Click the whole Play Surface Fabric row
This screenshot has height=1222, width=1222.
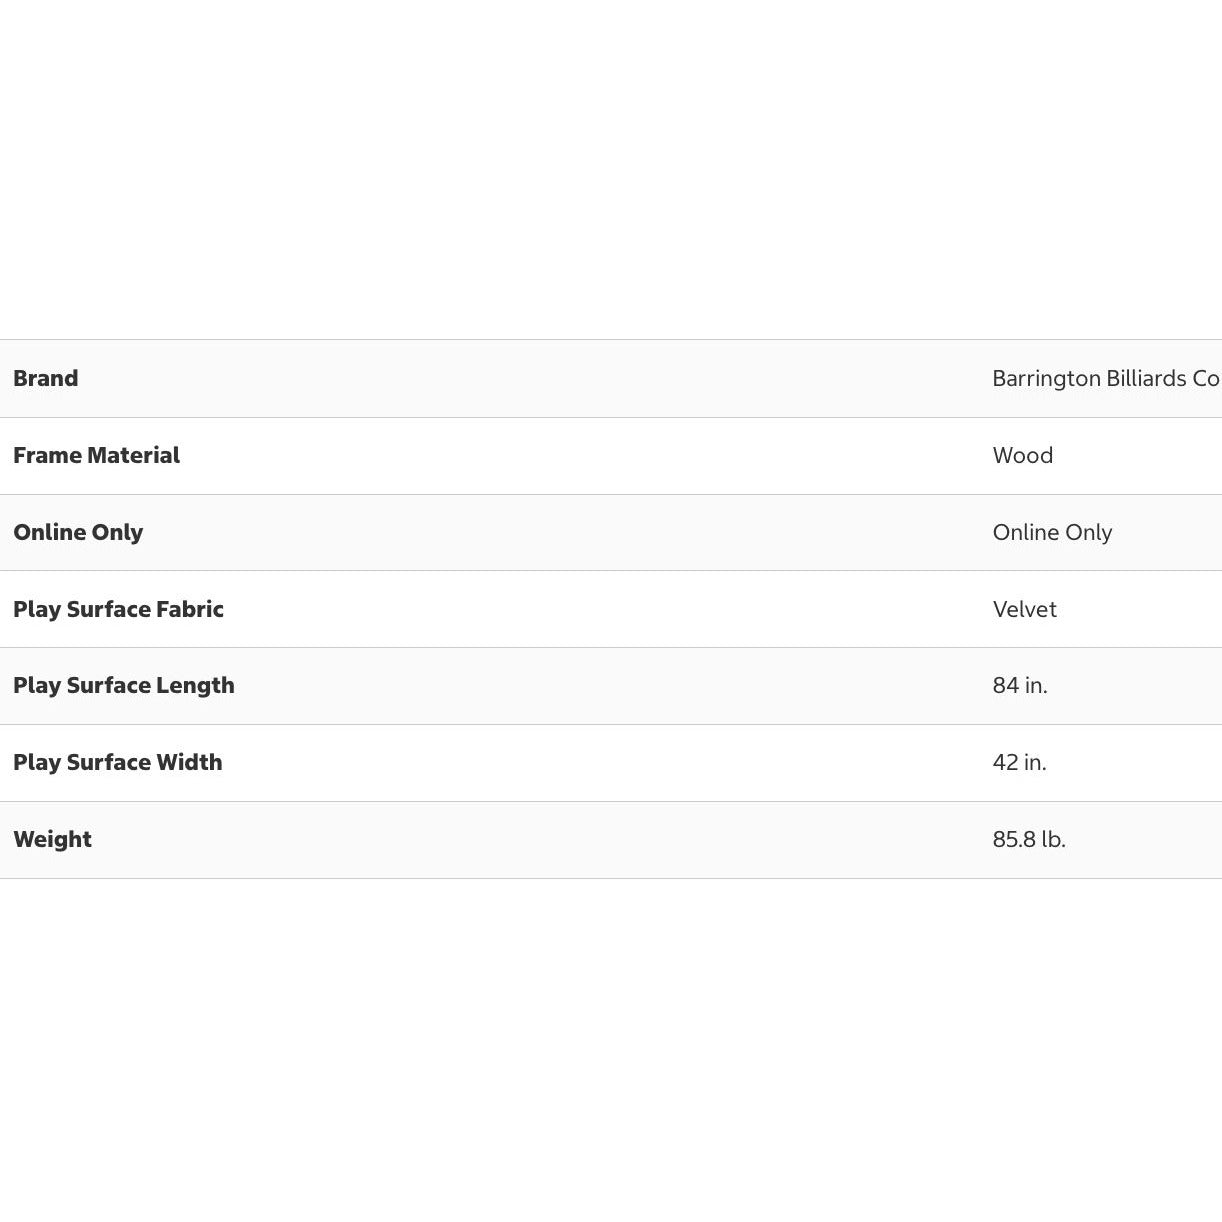click(x=600, y=610)
